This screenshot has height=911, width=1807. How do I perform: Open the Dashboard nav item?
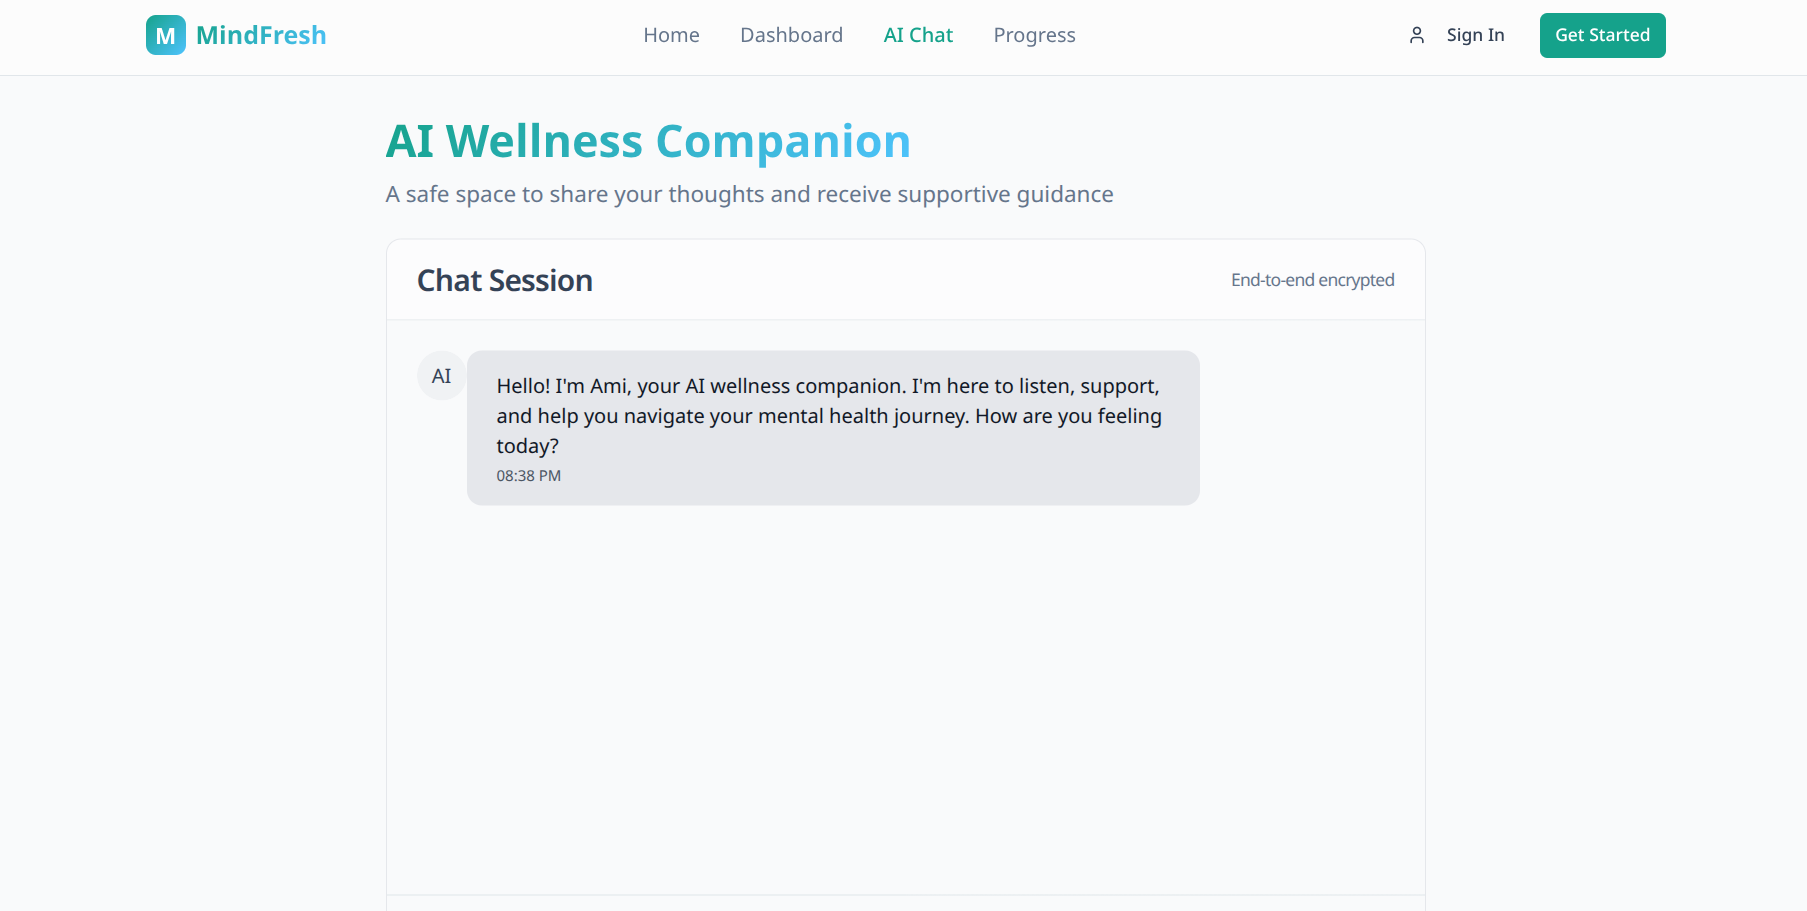coord(791,35)
